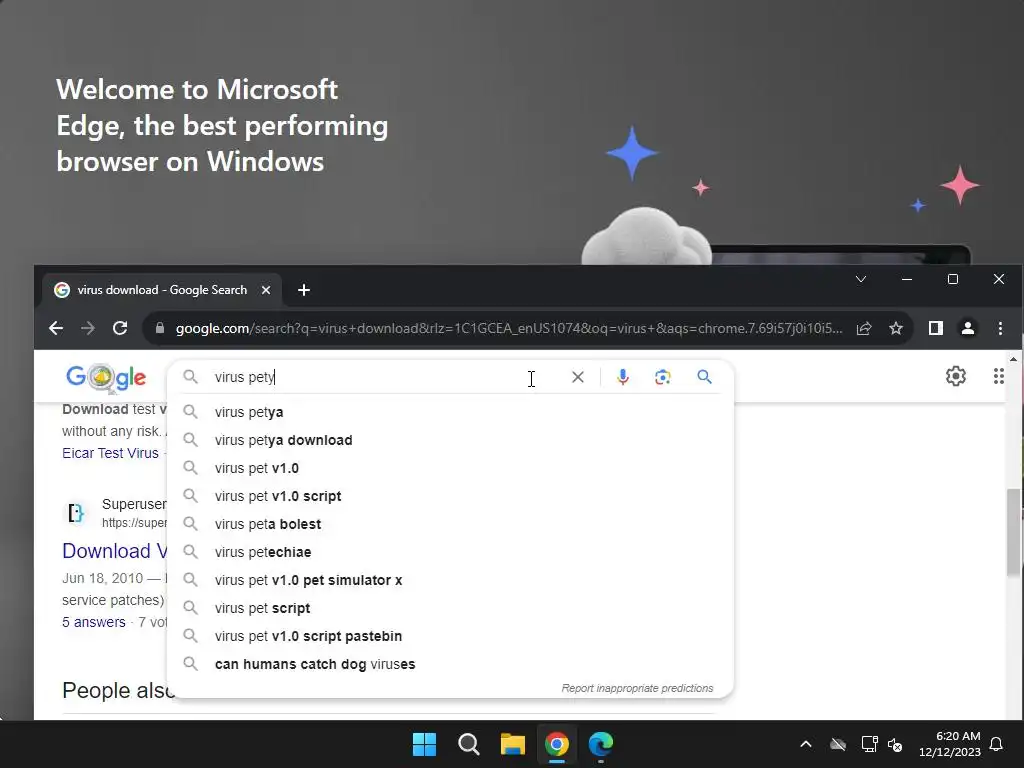This screenshot has width=1024, height=768.
Task: Open the network status tray icon
Action: pos(869,744)
